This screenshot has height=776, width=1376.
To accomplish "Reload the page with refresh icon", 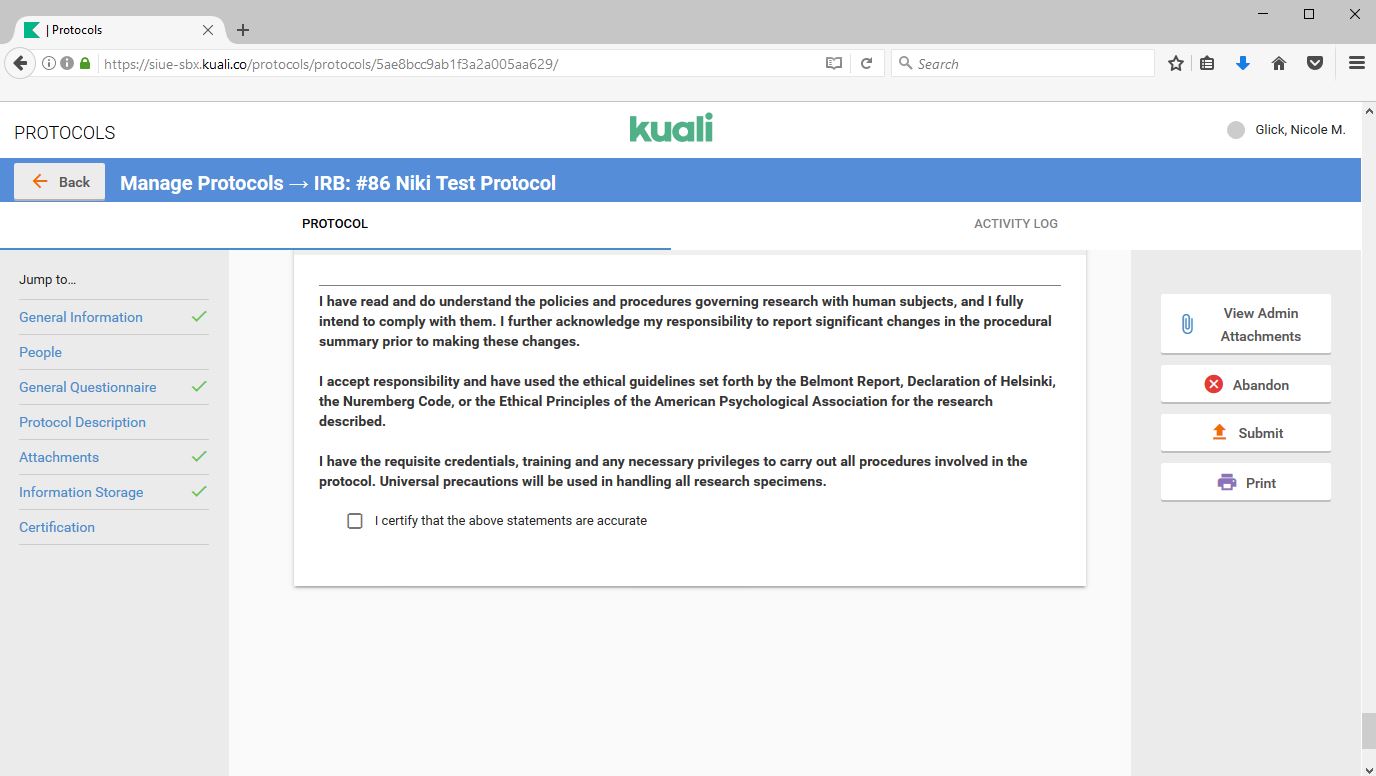I will point(867,64).
